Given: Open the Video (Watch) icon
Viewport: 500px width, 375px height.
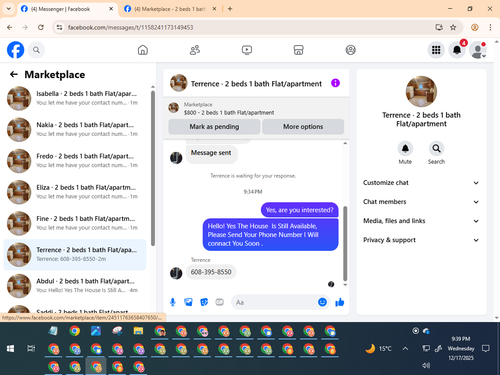Looking at the screenshot, I should tap(247, 50).
